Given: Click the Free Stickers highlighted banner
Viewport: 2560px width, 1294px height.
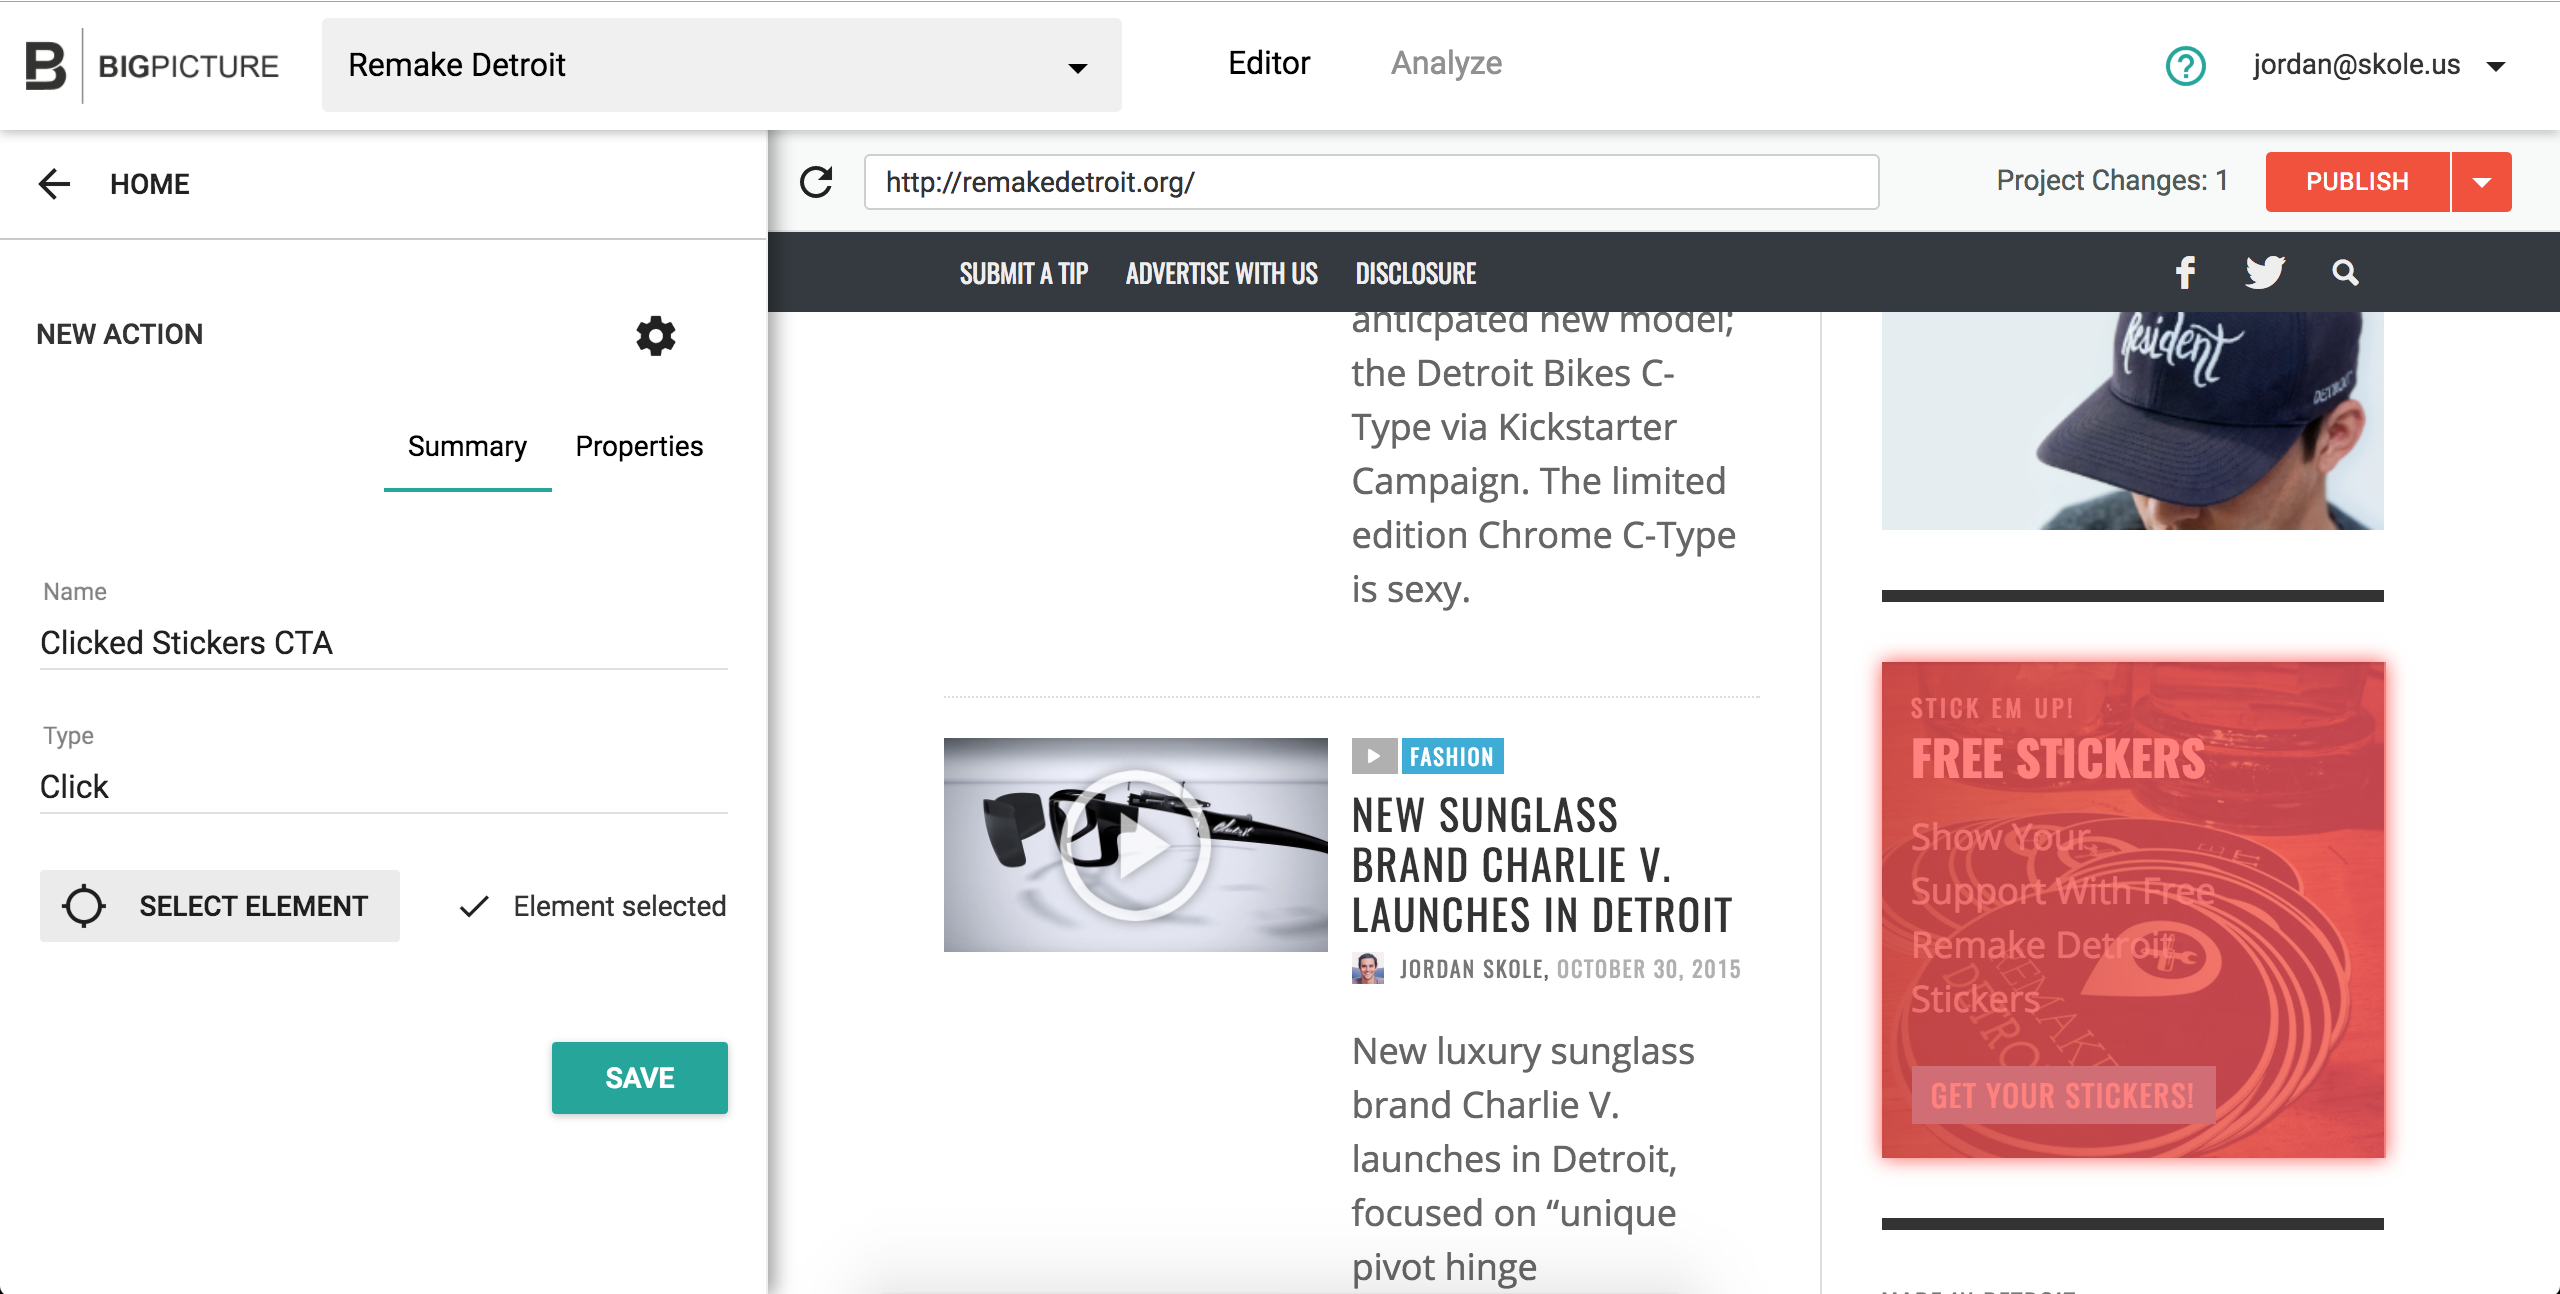Looking at the screenshot, I should tap(2133, 910).
